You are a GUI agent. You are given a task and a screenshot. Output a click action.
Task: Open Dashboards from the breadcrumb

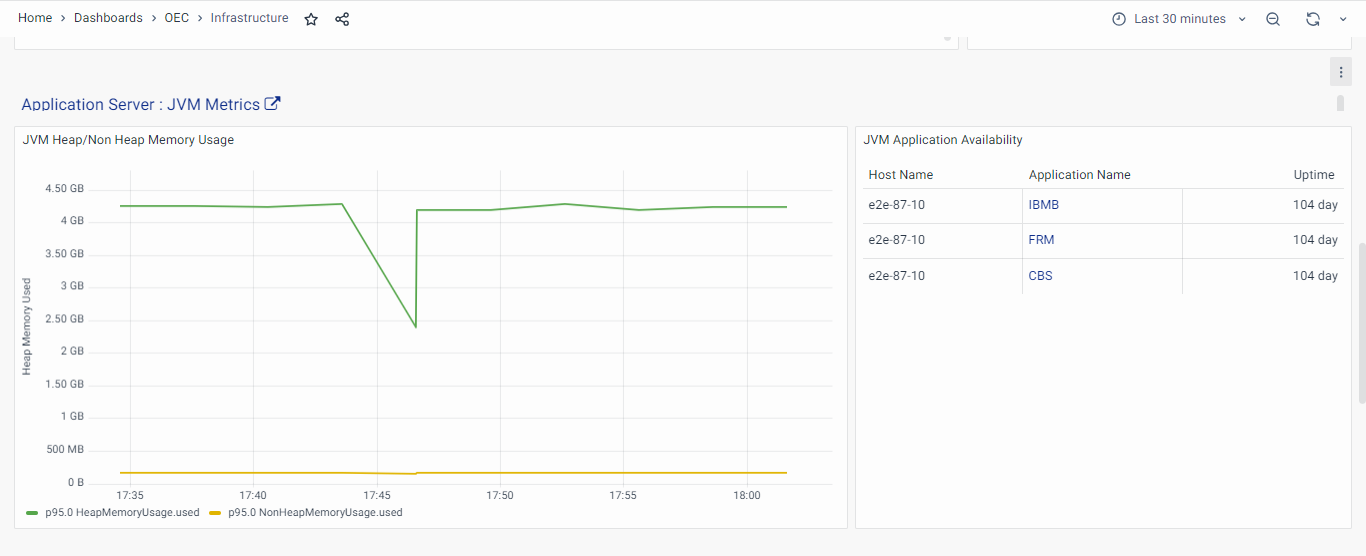[x=108, y=18]
